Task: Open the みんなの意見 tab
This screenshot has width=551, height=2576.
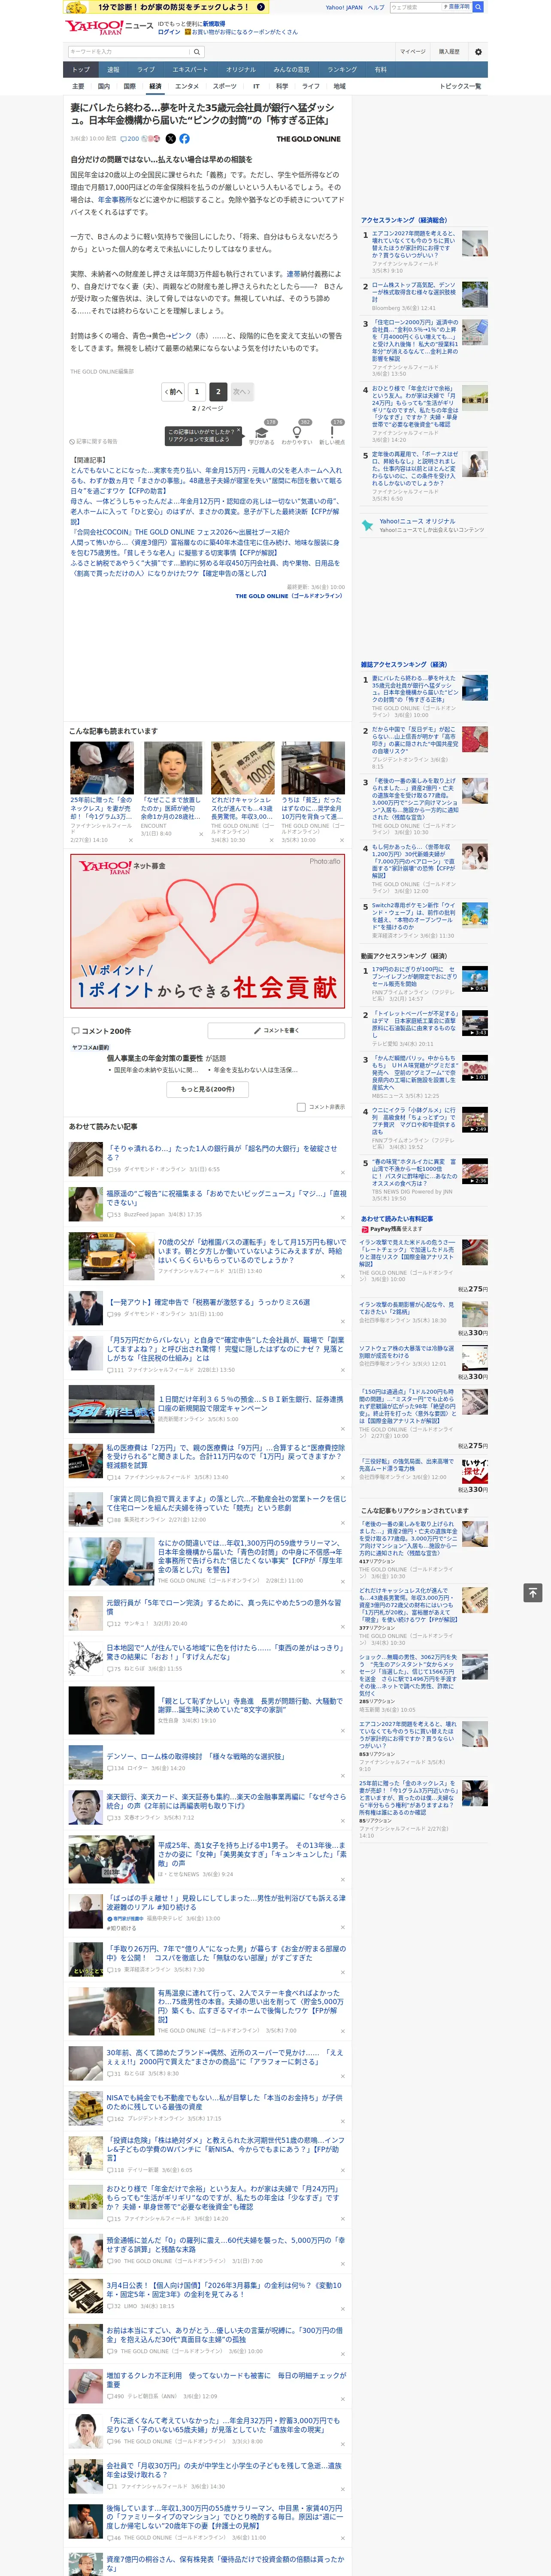Action: click(291, 69)
